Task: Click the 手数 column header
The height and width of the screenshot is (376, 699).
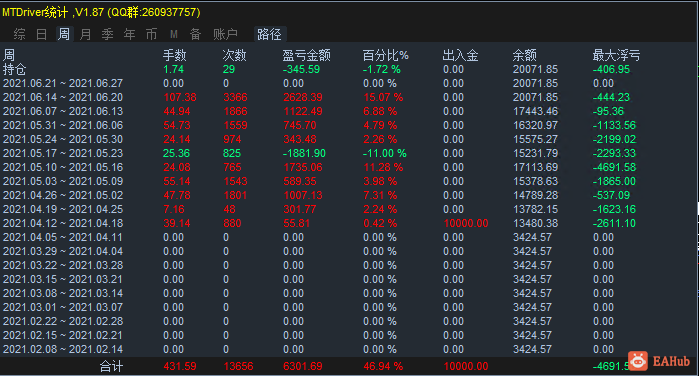Action: pyautogui.click(x=174, y=55)
